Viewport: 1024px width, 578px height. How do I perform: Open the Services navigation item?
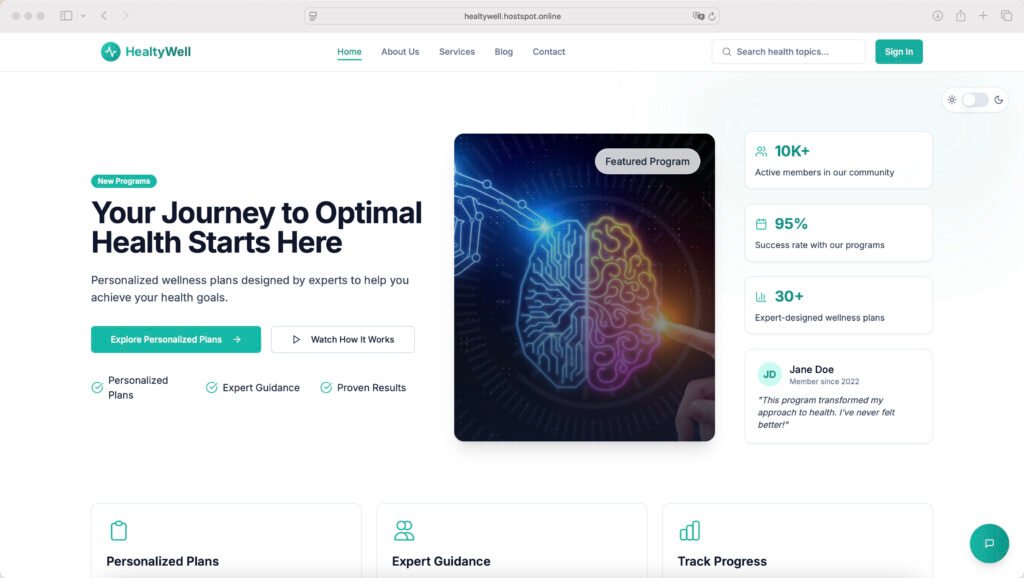click(456, 52)
